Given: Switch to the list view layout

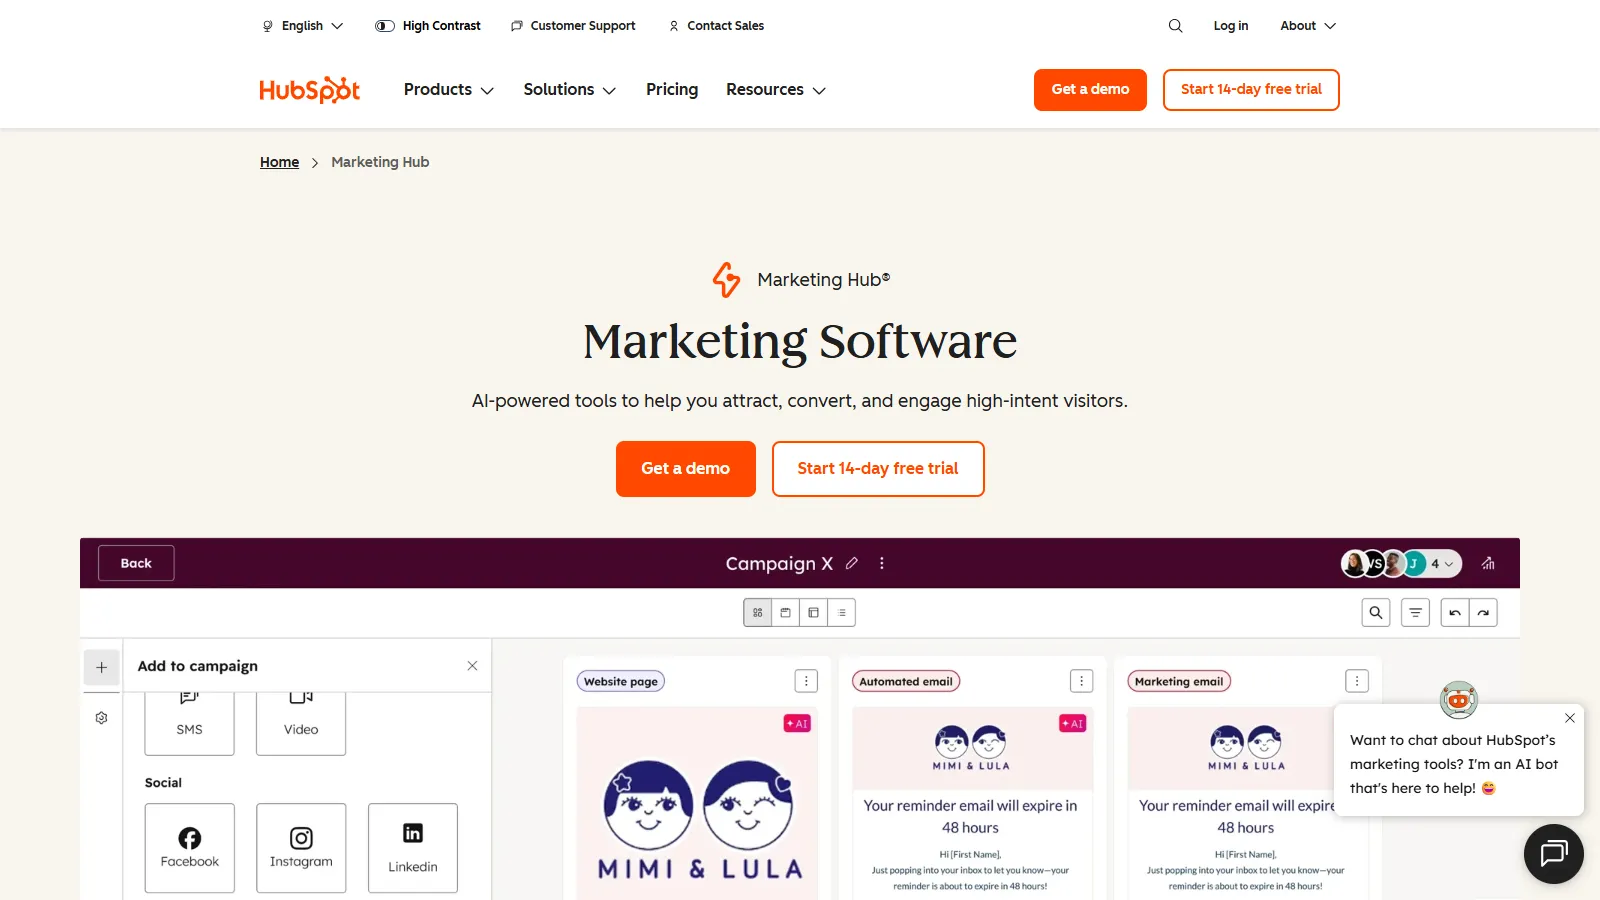Looking at the screenshot, I should tap(841, 612).
